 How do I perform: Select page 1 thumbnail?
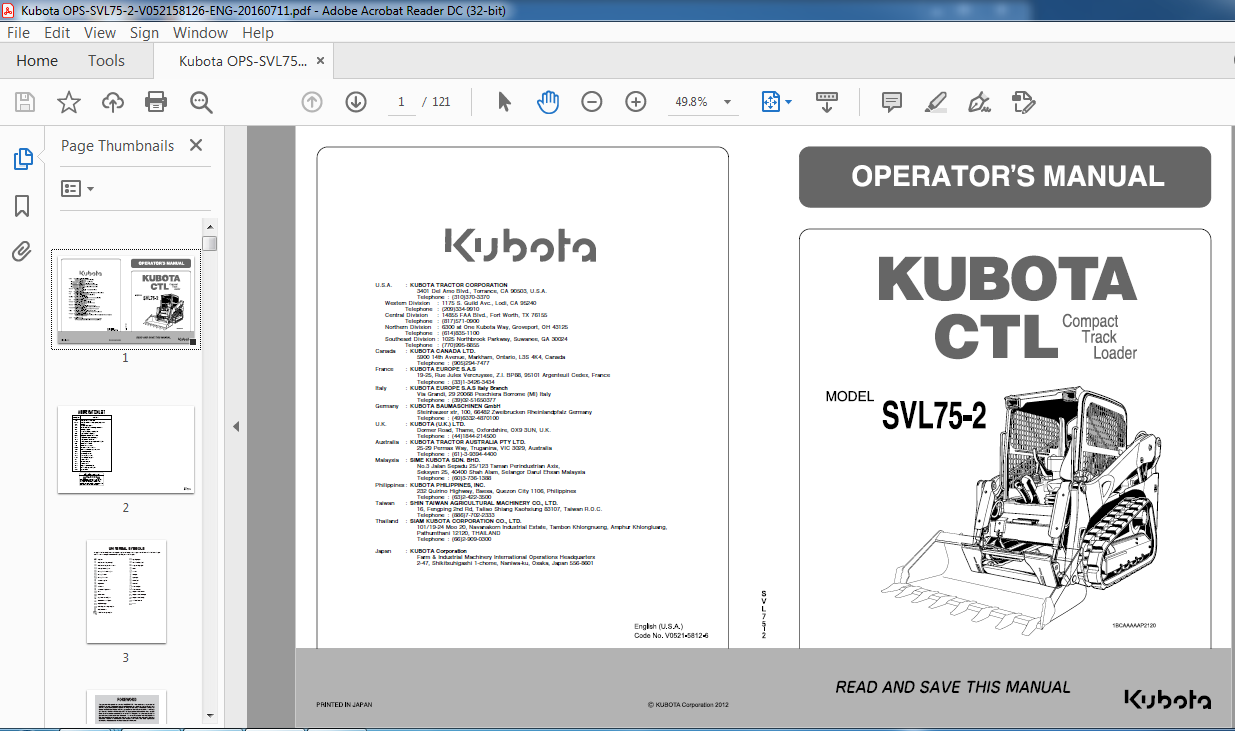(x=125, y=300)
